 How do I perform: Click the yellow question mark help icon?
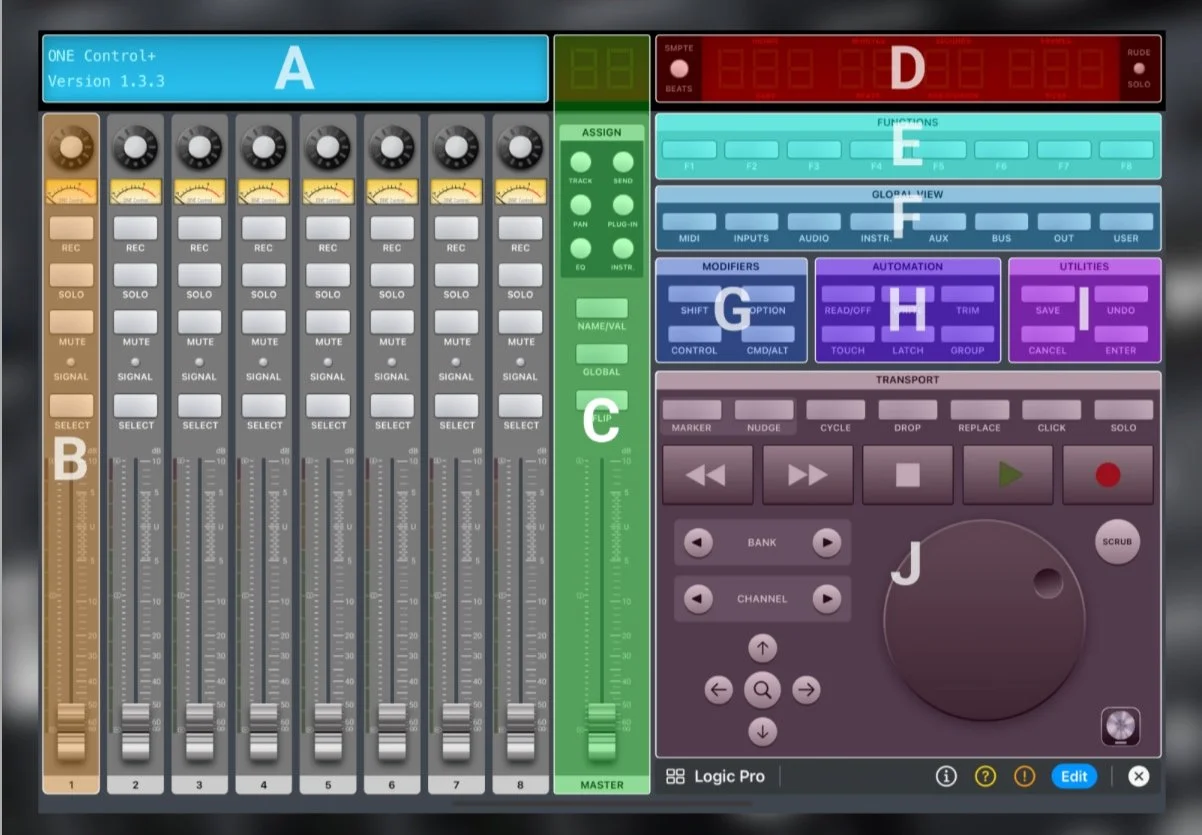pyautogui.click(x=985, y=776)
